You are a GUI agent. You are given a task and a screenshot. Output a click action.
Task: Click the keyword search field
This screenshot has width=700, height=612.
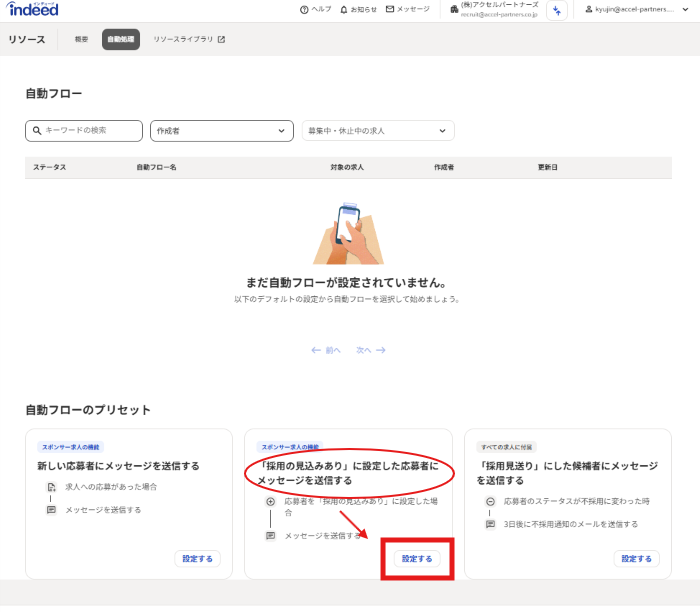click(84, 130)
